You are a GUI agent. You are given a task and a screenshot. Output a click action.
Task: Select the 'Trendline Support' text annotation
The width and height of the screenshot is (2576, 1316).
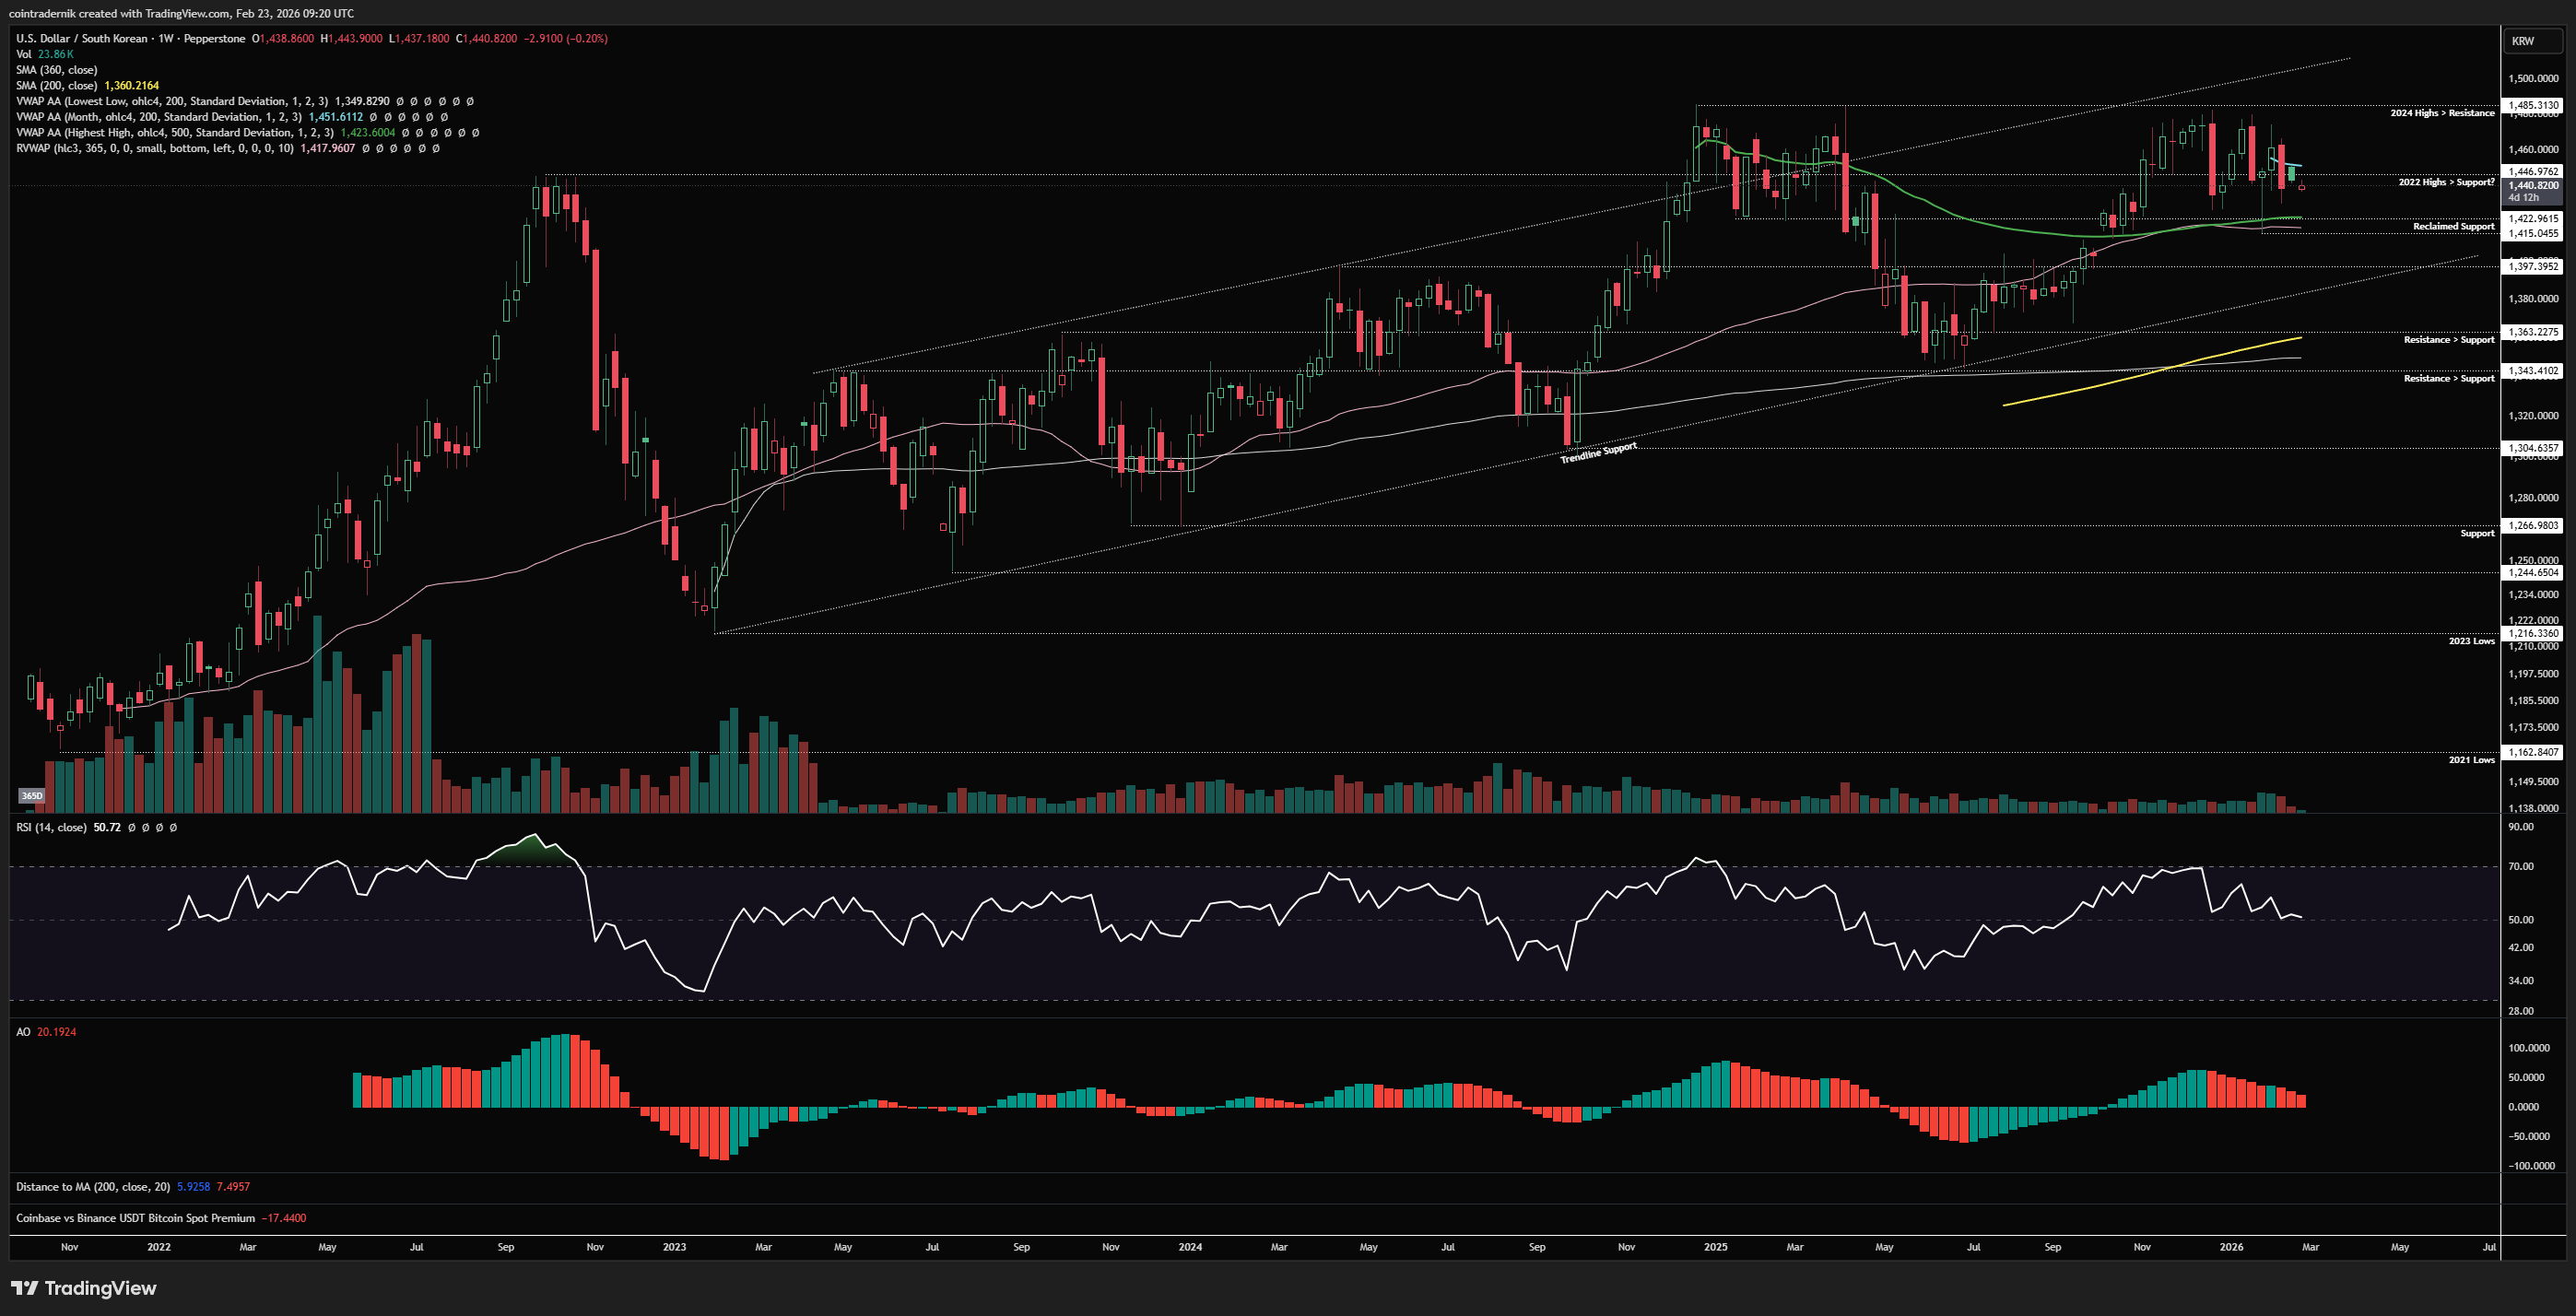(x=1598, y=453)
